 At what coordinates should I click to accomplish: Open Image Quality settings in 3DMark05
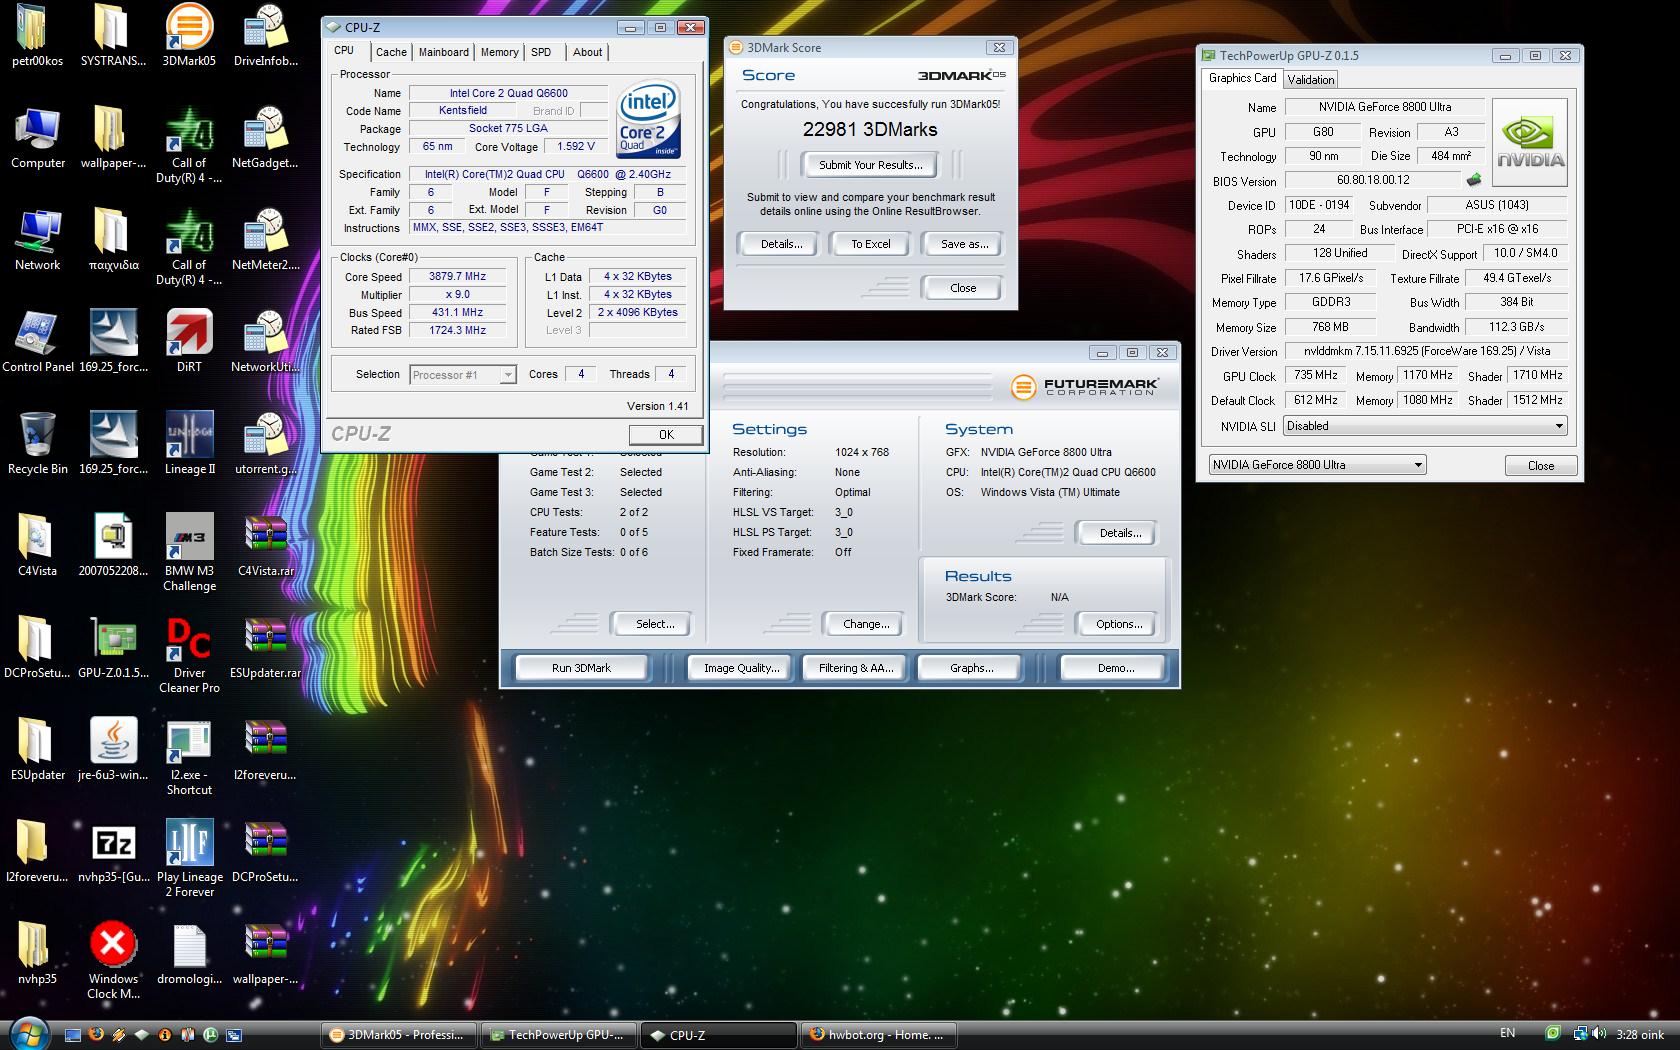[x=741, y=668]
